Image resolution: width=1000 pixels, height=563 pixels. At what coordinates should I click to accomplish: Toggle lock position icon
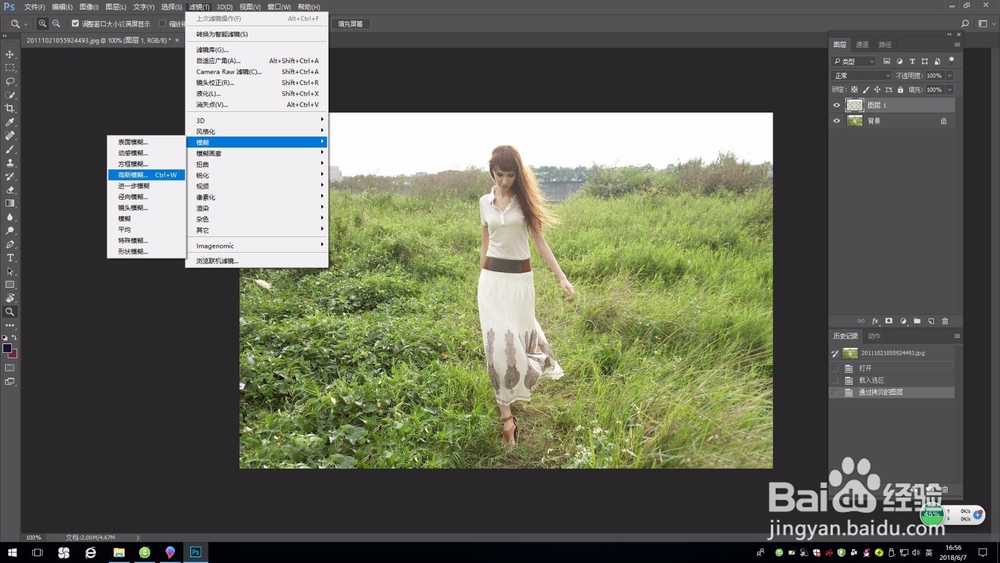coord(877,90)
